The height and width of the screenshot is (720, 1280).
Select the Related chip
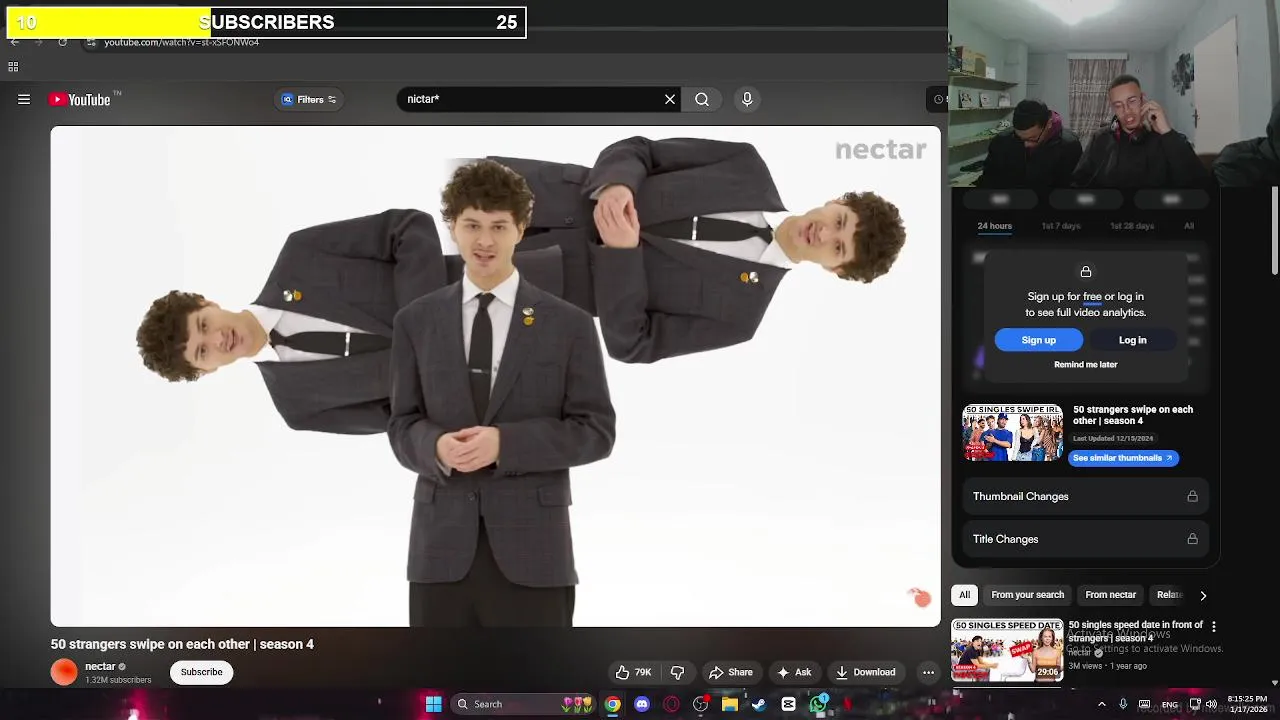[1168, 595]
